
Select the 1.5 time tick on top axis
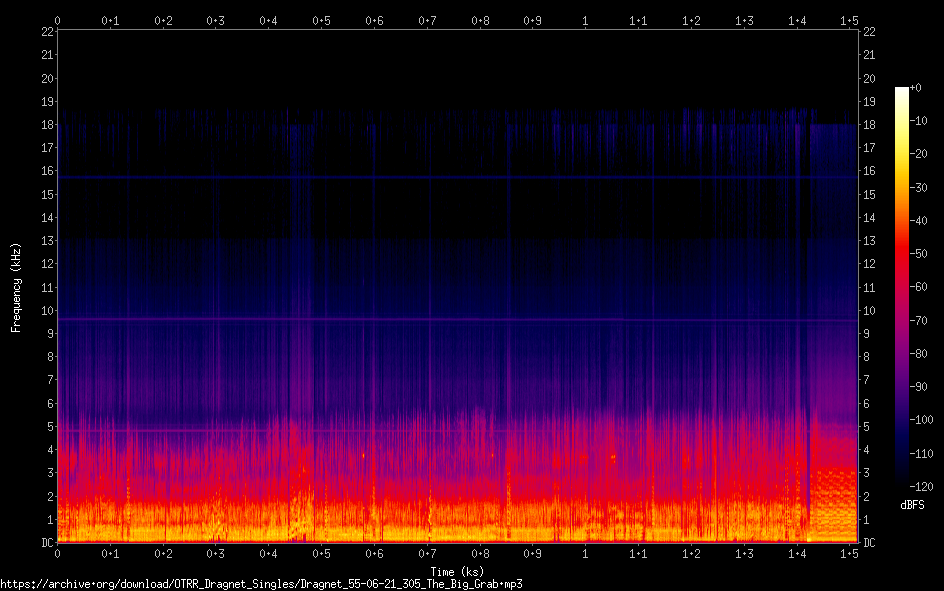[849, 19]
